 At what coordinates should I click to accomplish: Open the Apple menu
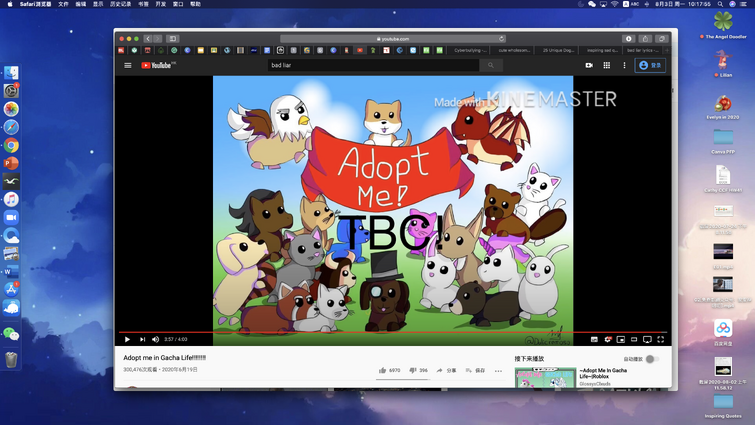pos(10,4)
